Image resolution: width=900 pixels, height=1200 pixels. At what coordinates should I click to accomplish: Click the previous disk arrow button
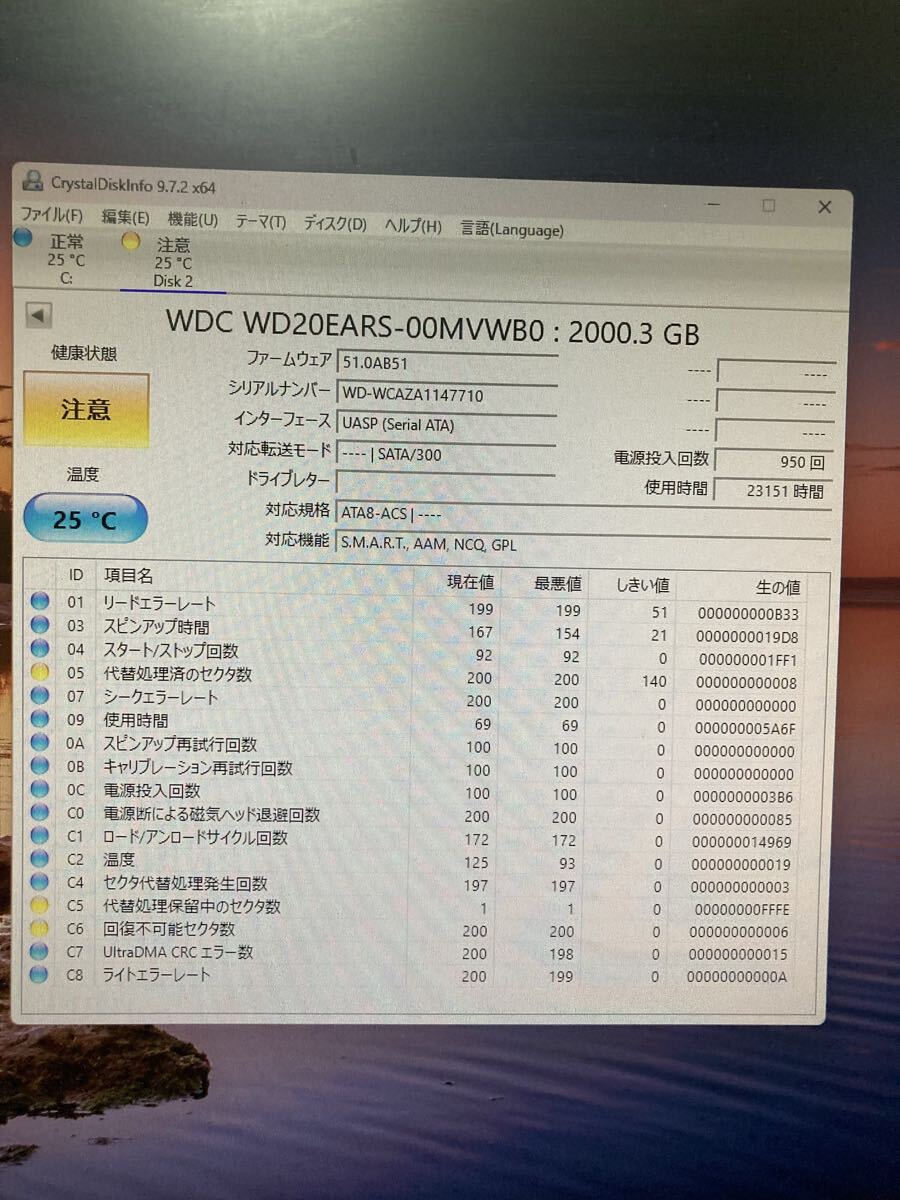(x=38, y=315)
